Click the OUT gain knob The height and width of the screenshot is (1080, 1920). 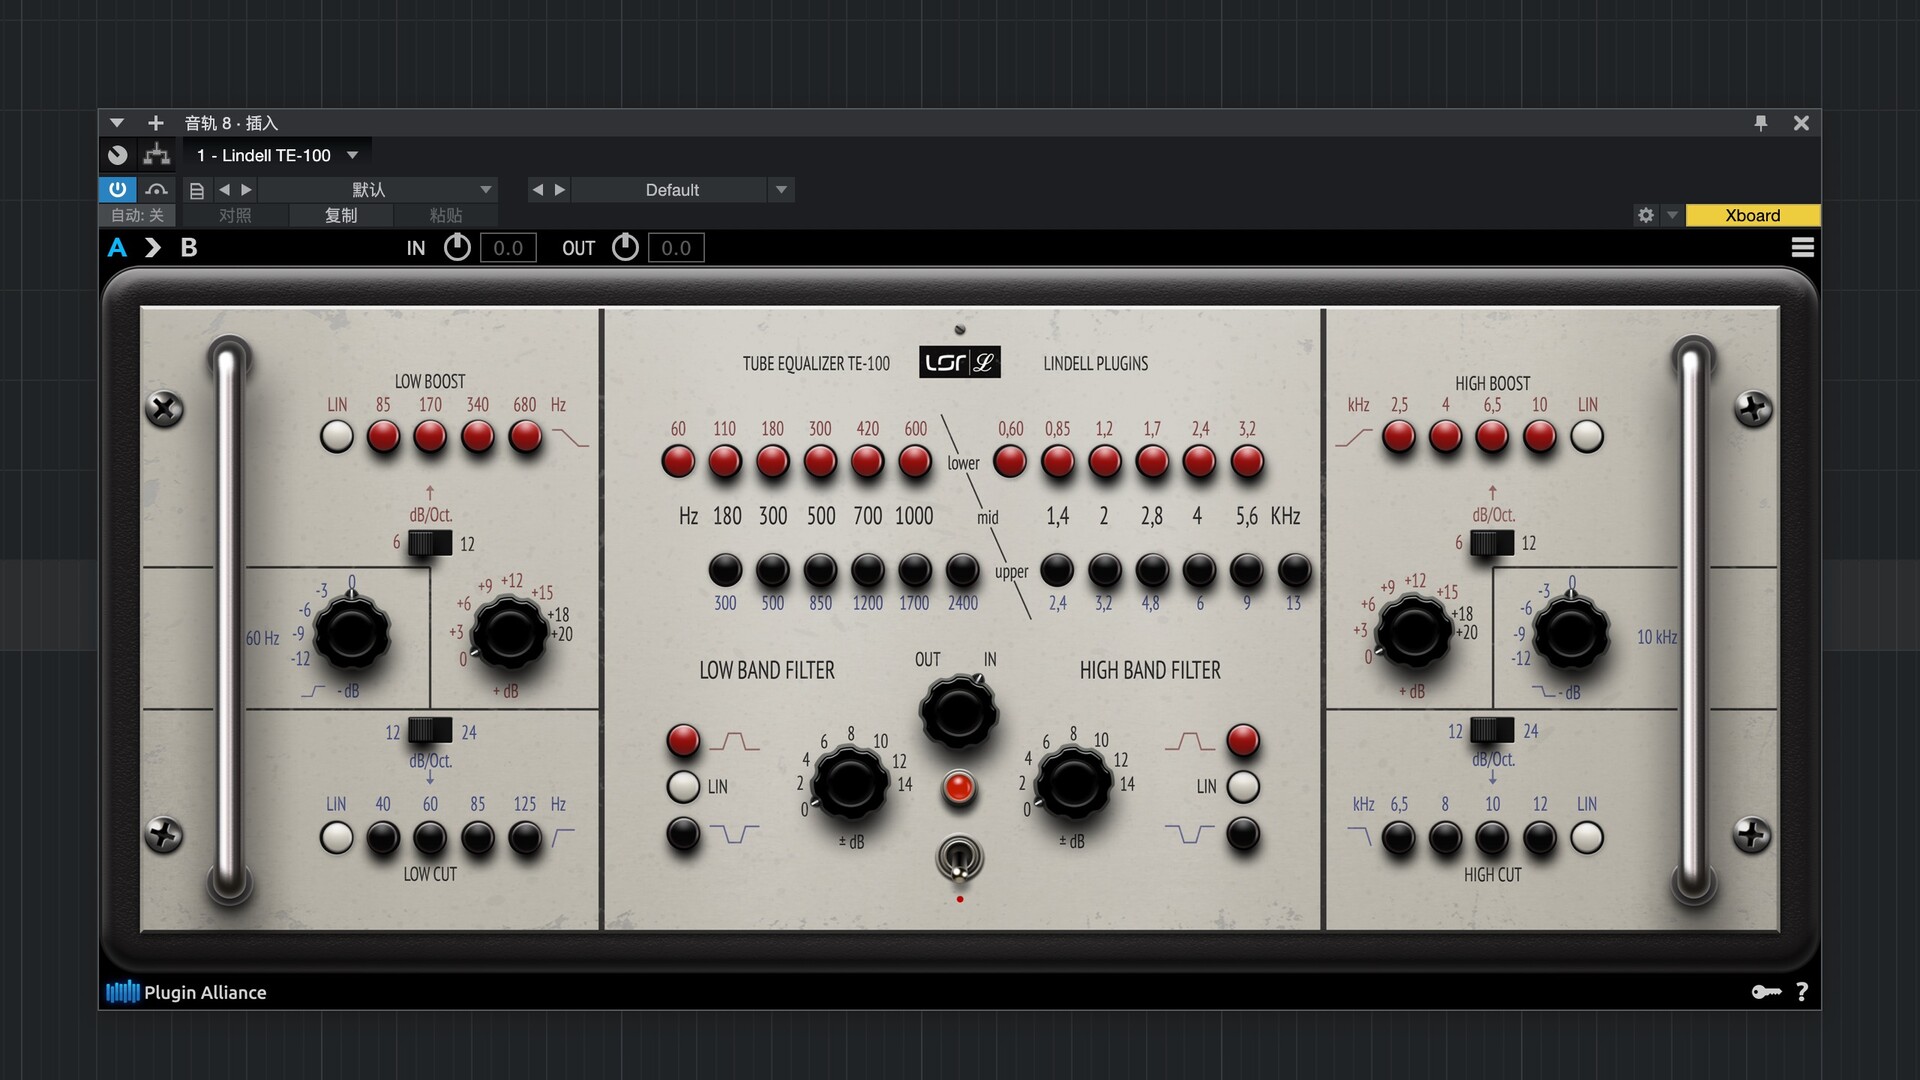[x=625, y=247]
